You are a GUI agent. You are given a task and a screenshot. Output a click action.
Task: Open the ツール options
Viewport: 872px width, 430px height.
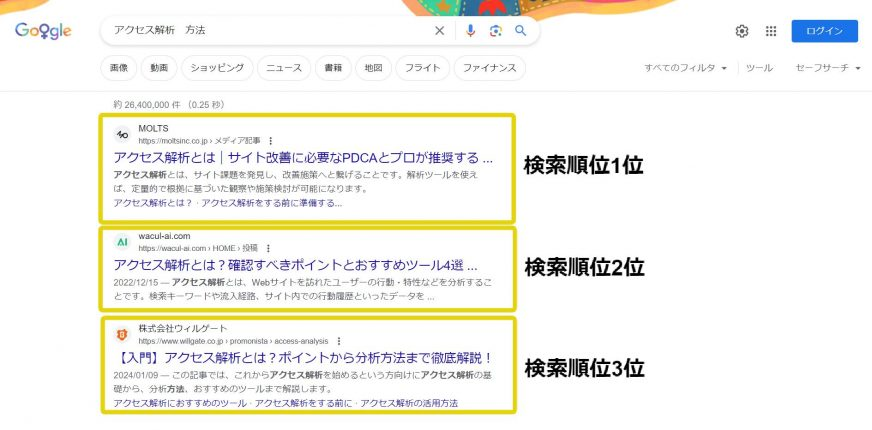point(759,68)
